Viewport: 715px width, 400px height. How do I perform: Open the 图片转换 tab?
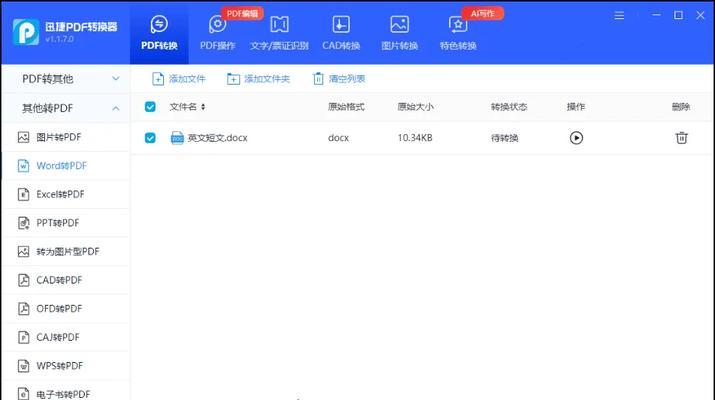pyautogui.click(x=399, y=33)
